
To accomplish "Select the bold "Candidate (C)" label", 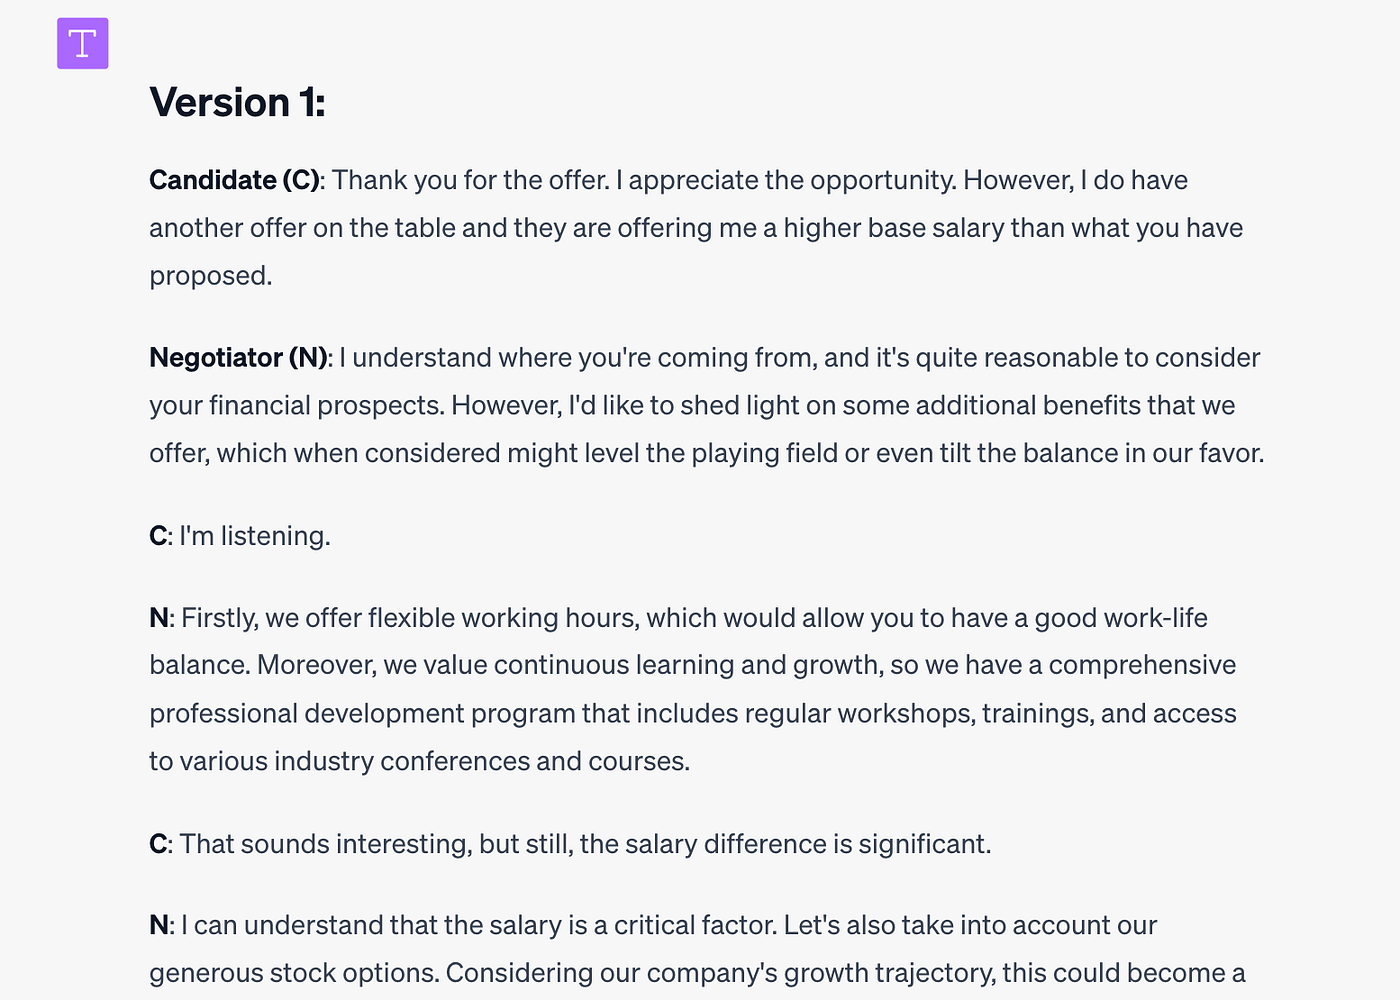I will point(234,180).
